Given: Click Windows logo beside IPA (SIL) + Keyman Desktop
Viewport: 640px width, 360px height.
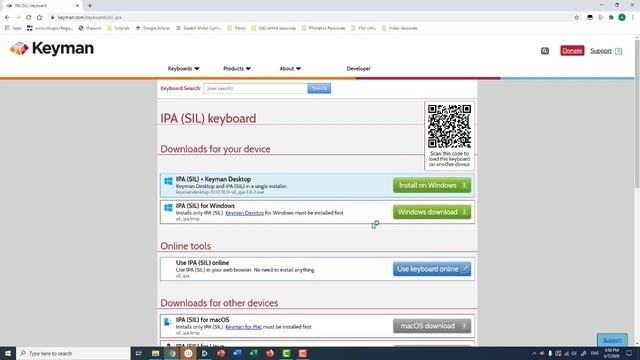Looking at the screenshot, I should [x=168, y=181].
